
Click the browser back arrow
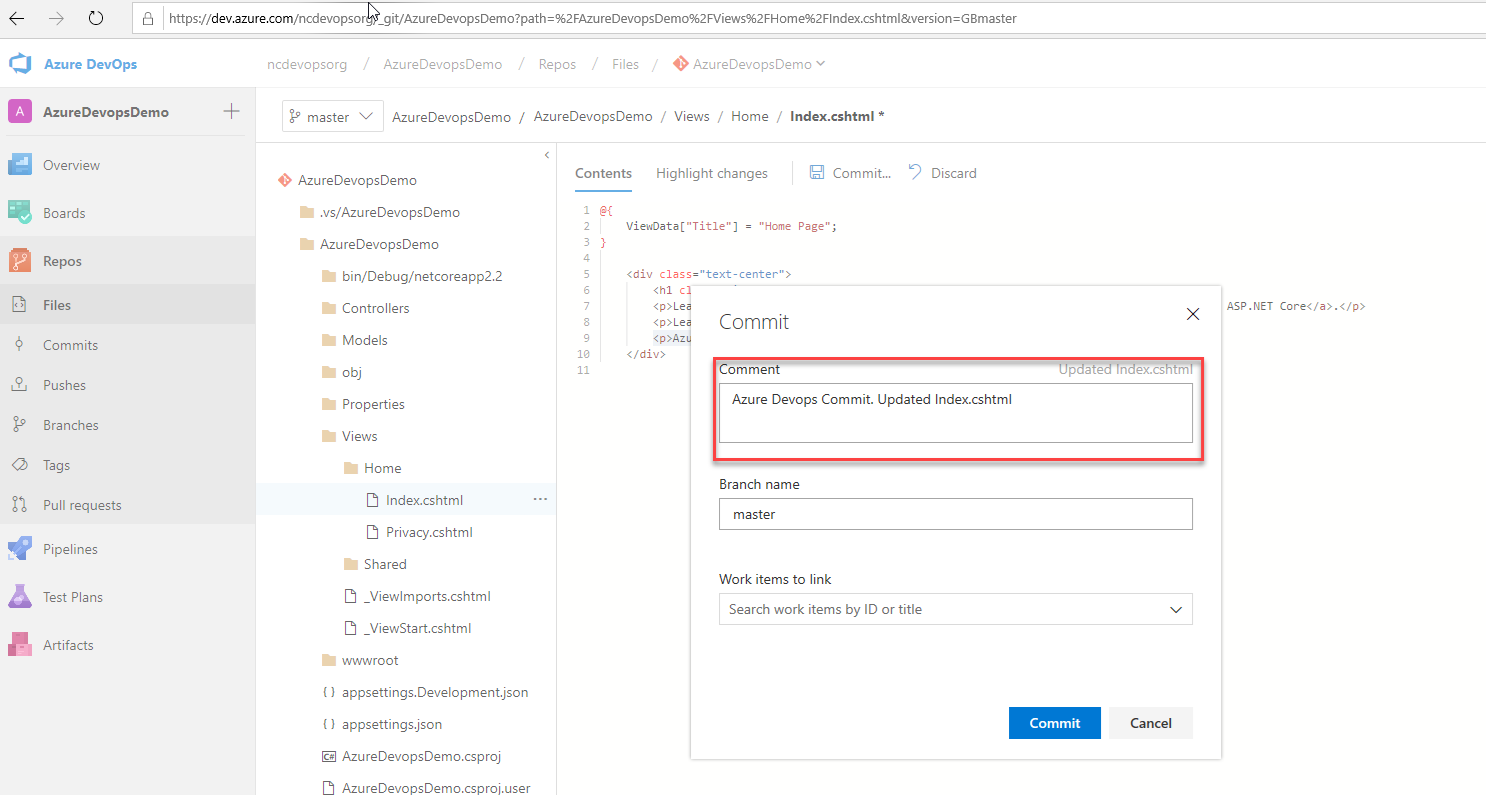point(17,18)
